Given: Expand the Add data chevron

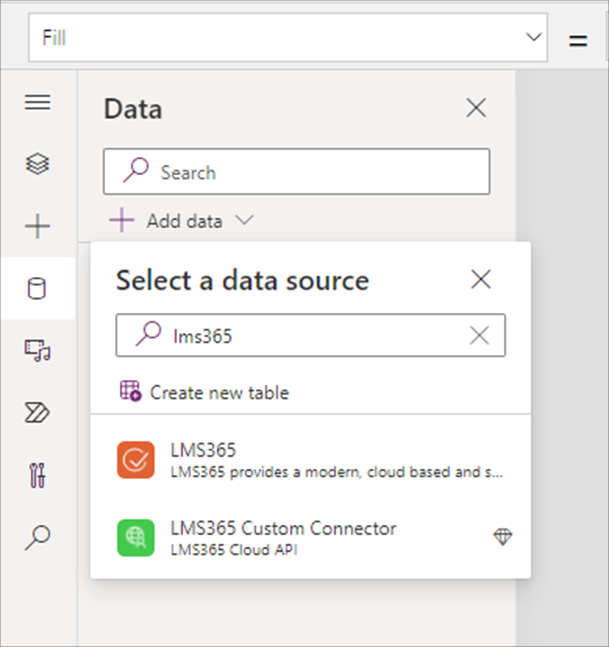Looking at the screenshot, I should [x=245, y=221].
